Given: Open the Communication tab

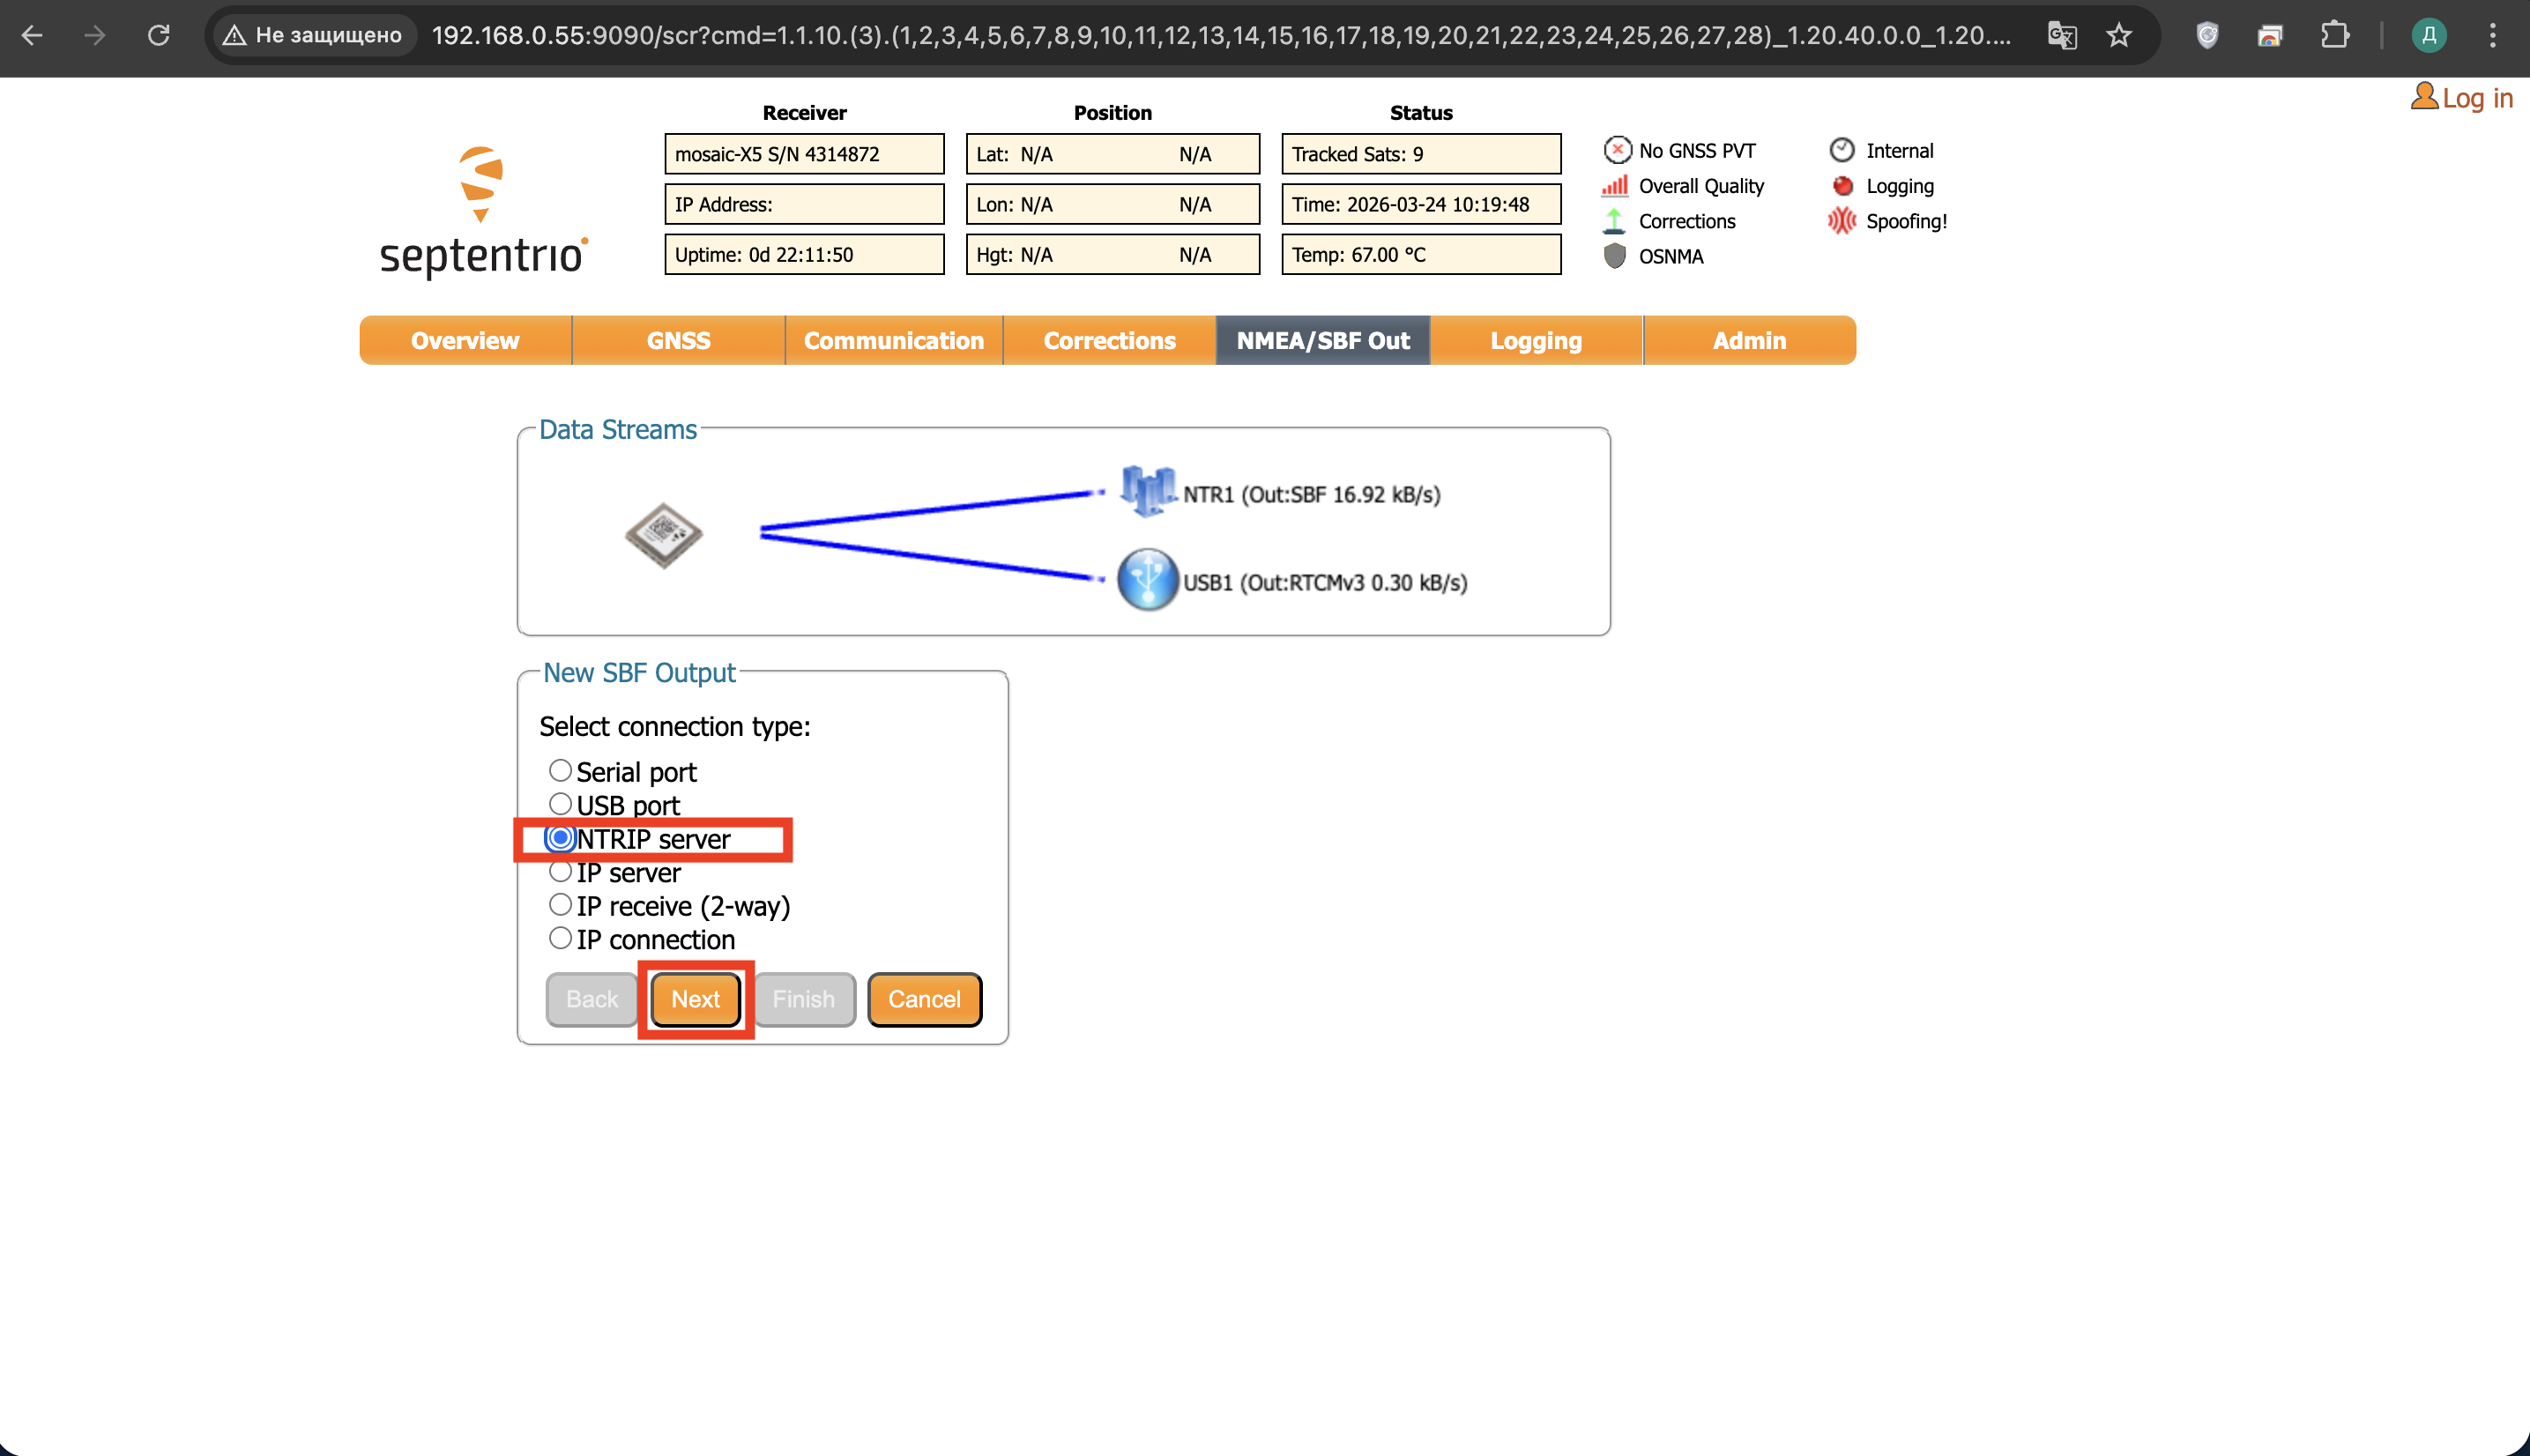Looking at the screenshot, I should click(x=893, y=341).
